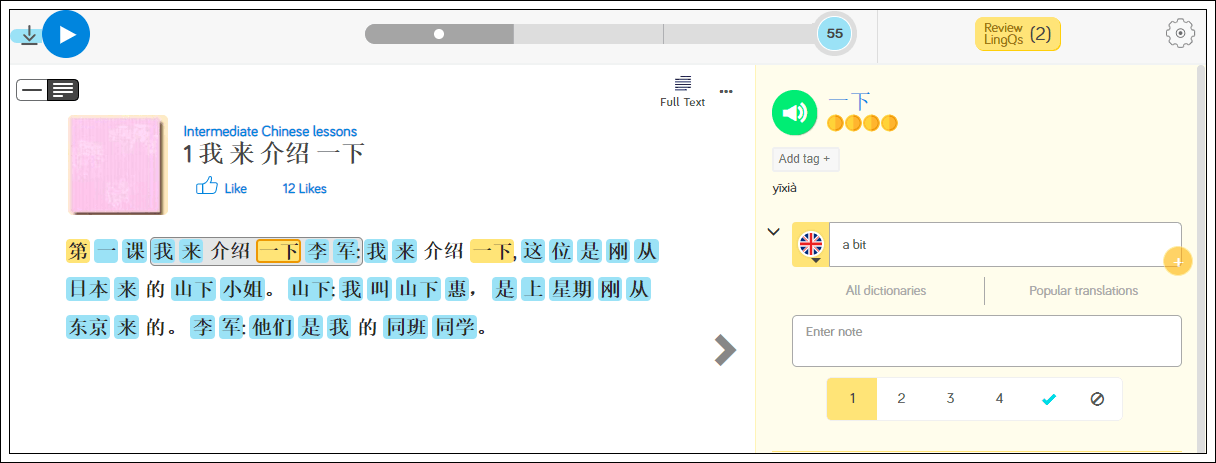Go to next page arrow
The image size is (1216, 463).
(x=725, y=349)
